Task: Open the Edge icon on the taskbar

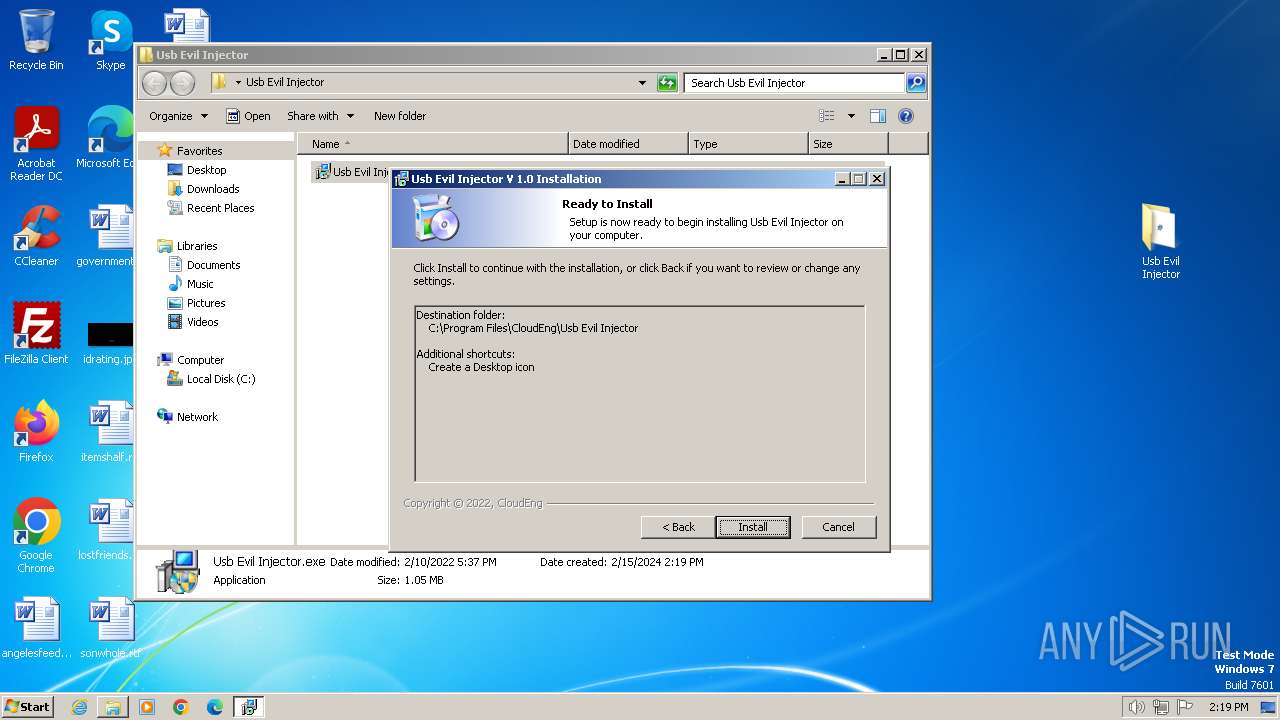Action: pos(215,707)
